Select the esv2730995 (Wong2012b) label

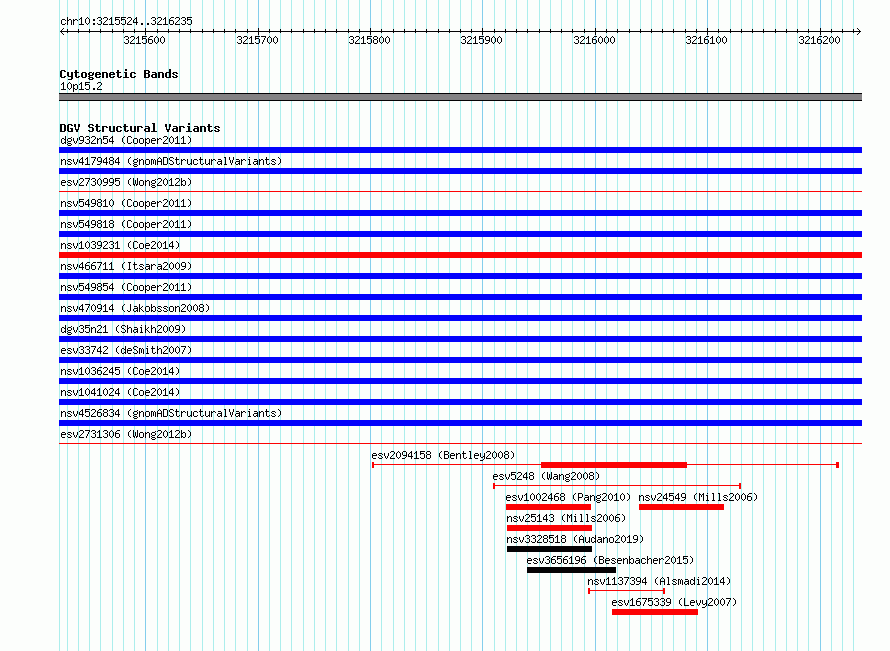[x=126, y=182]
